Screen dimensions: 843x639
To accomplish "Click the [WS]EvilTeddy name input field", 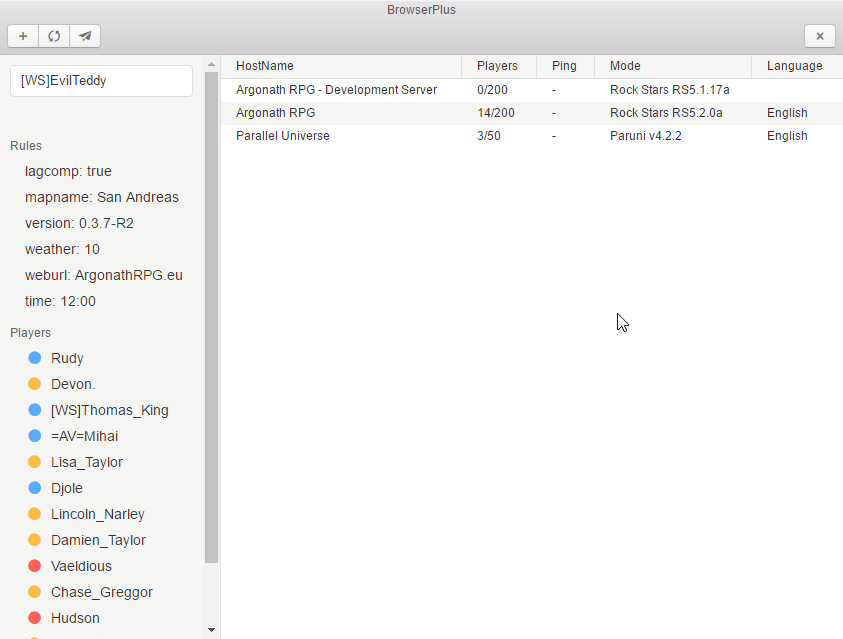I will tap(101, 81).
